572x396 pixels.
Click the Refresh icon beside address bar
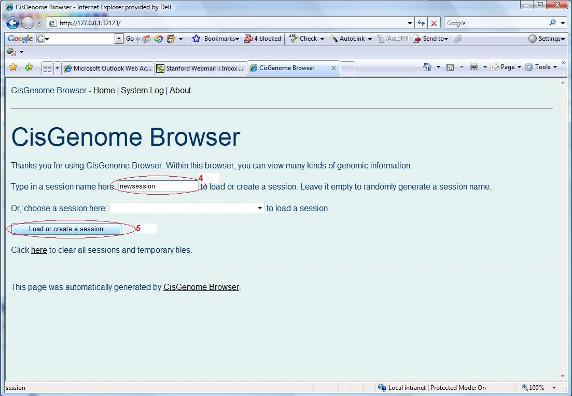(421, 23)
